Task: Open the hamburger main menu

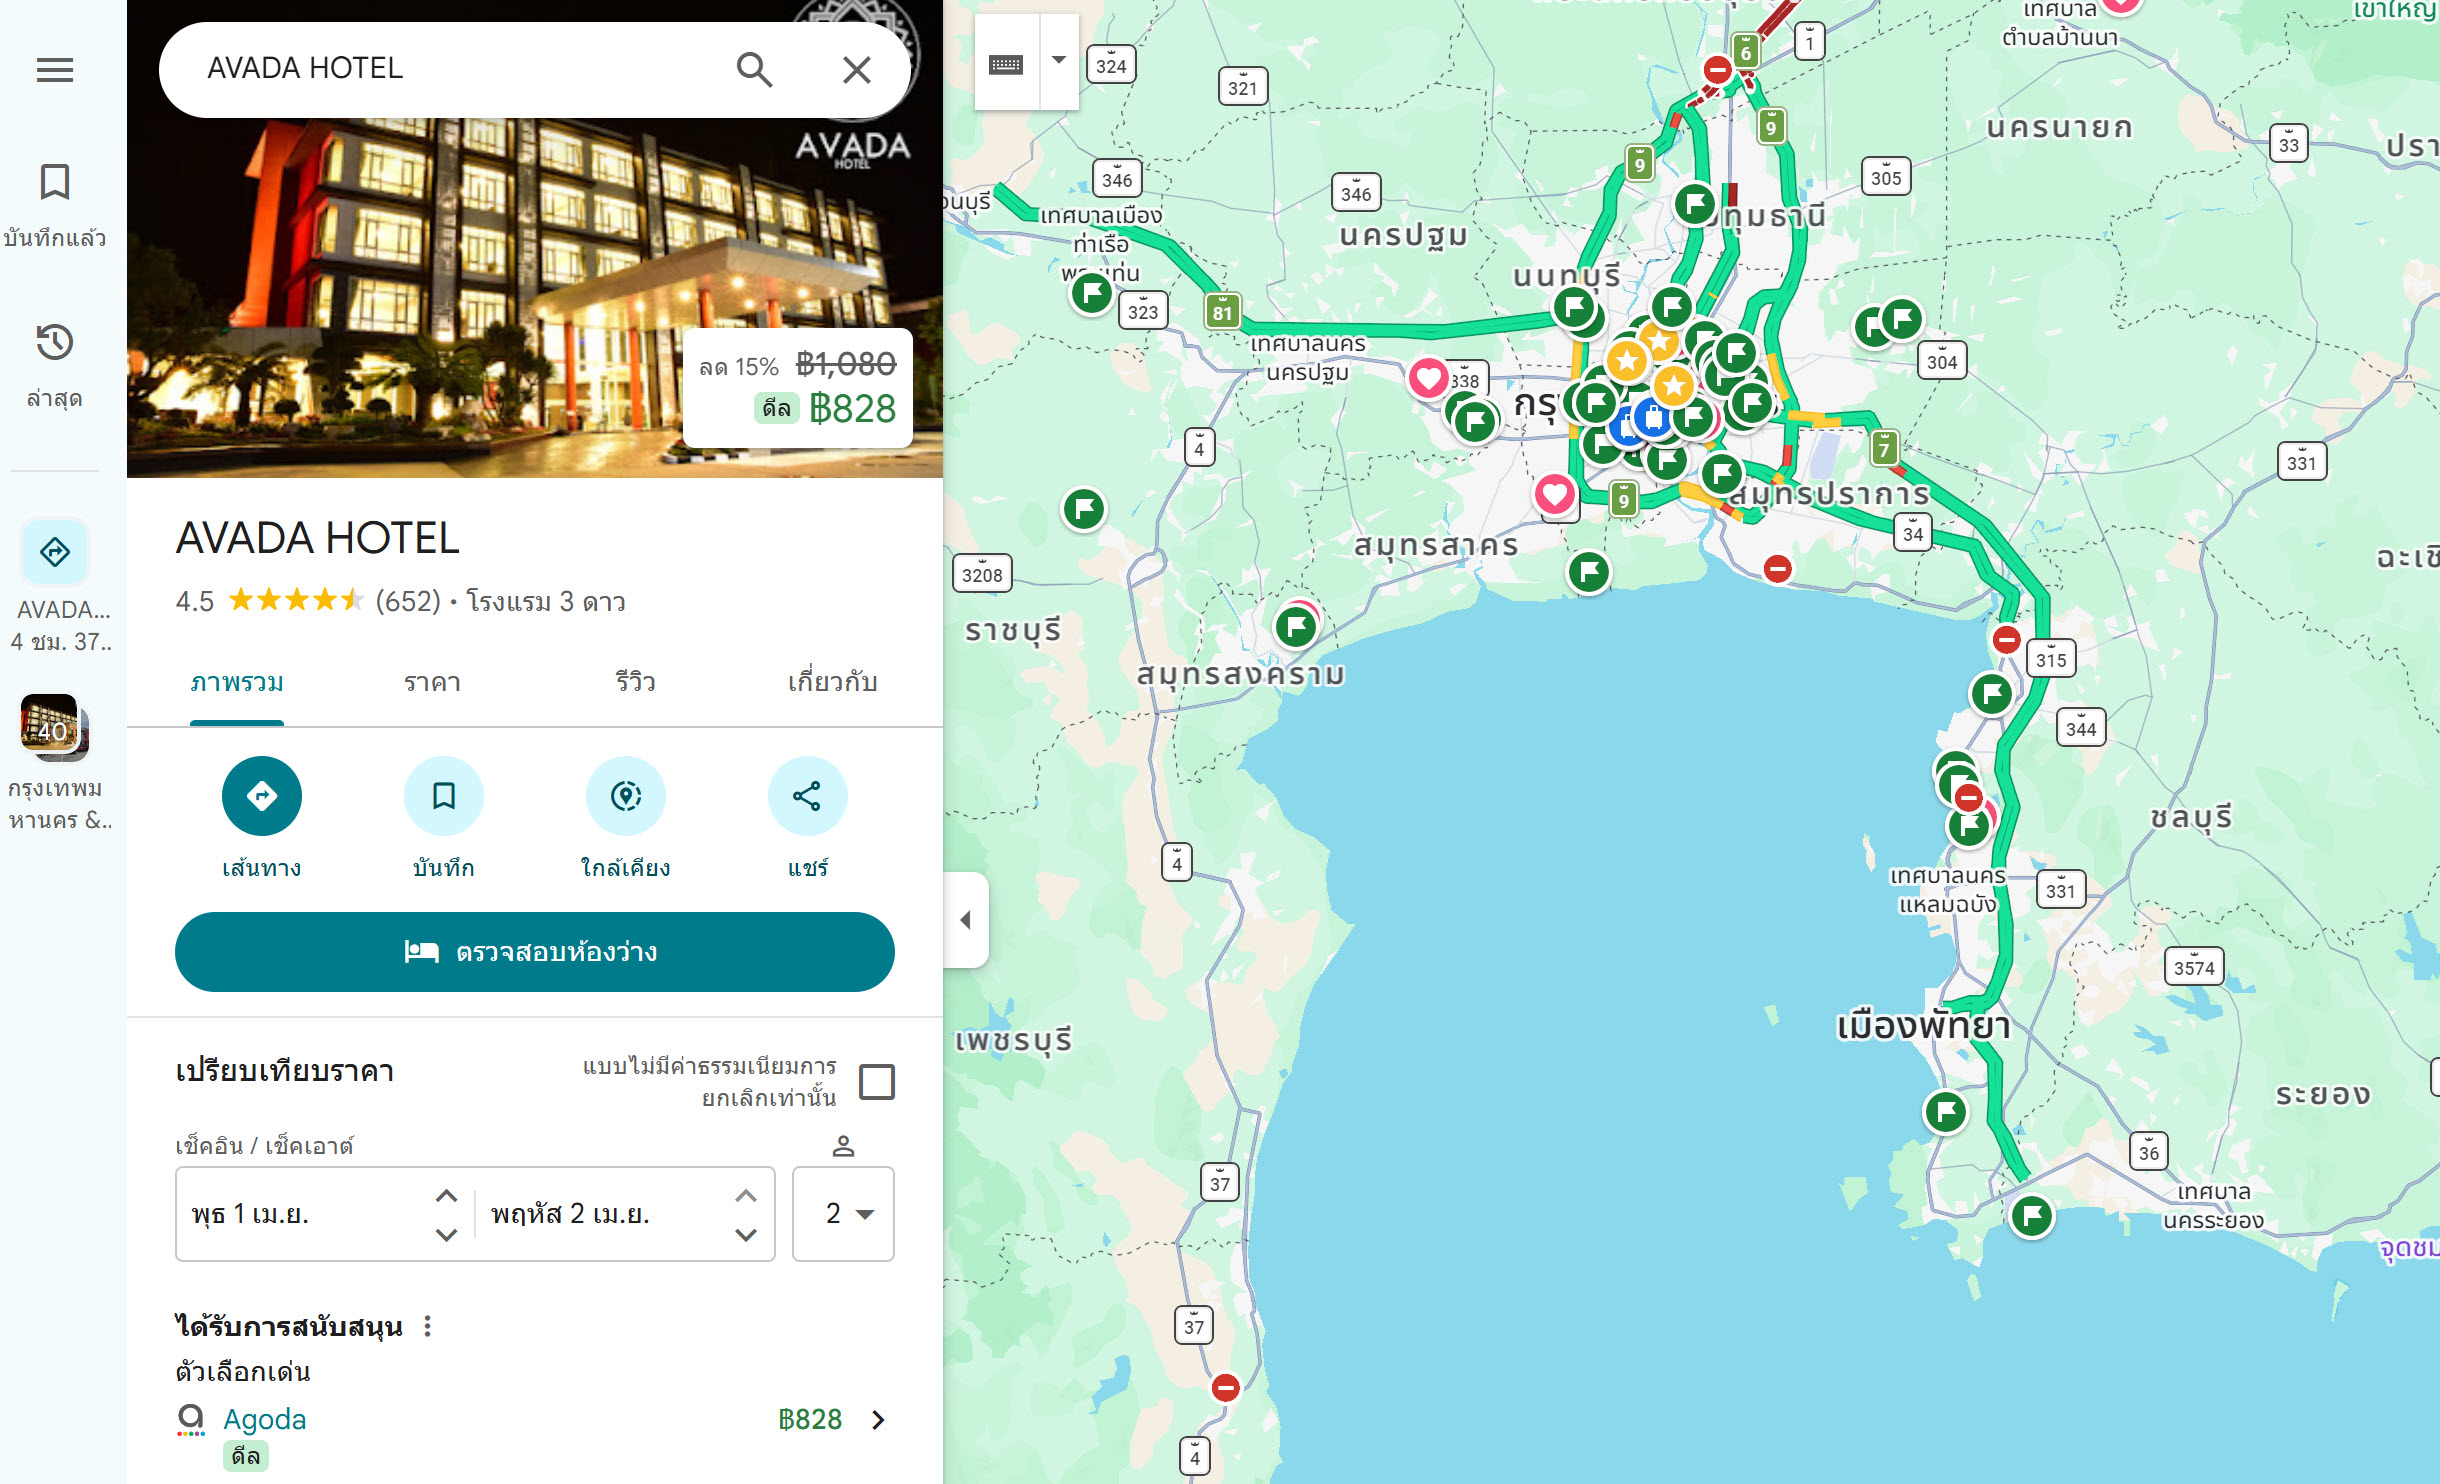Action: coord(55,70)
